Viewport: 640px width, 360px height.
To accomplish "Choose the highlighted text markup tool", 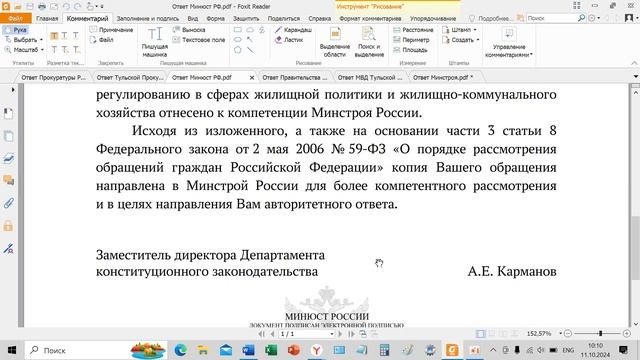I will click(x=54, y=36).
